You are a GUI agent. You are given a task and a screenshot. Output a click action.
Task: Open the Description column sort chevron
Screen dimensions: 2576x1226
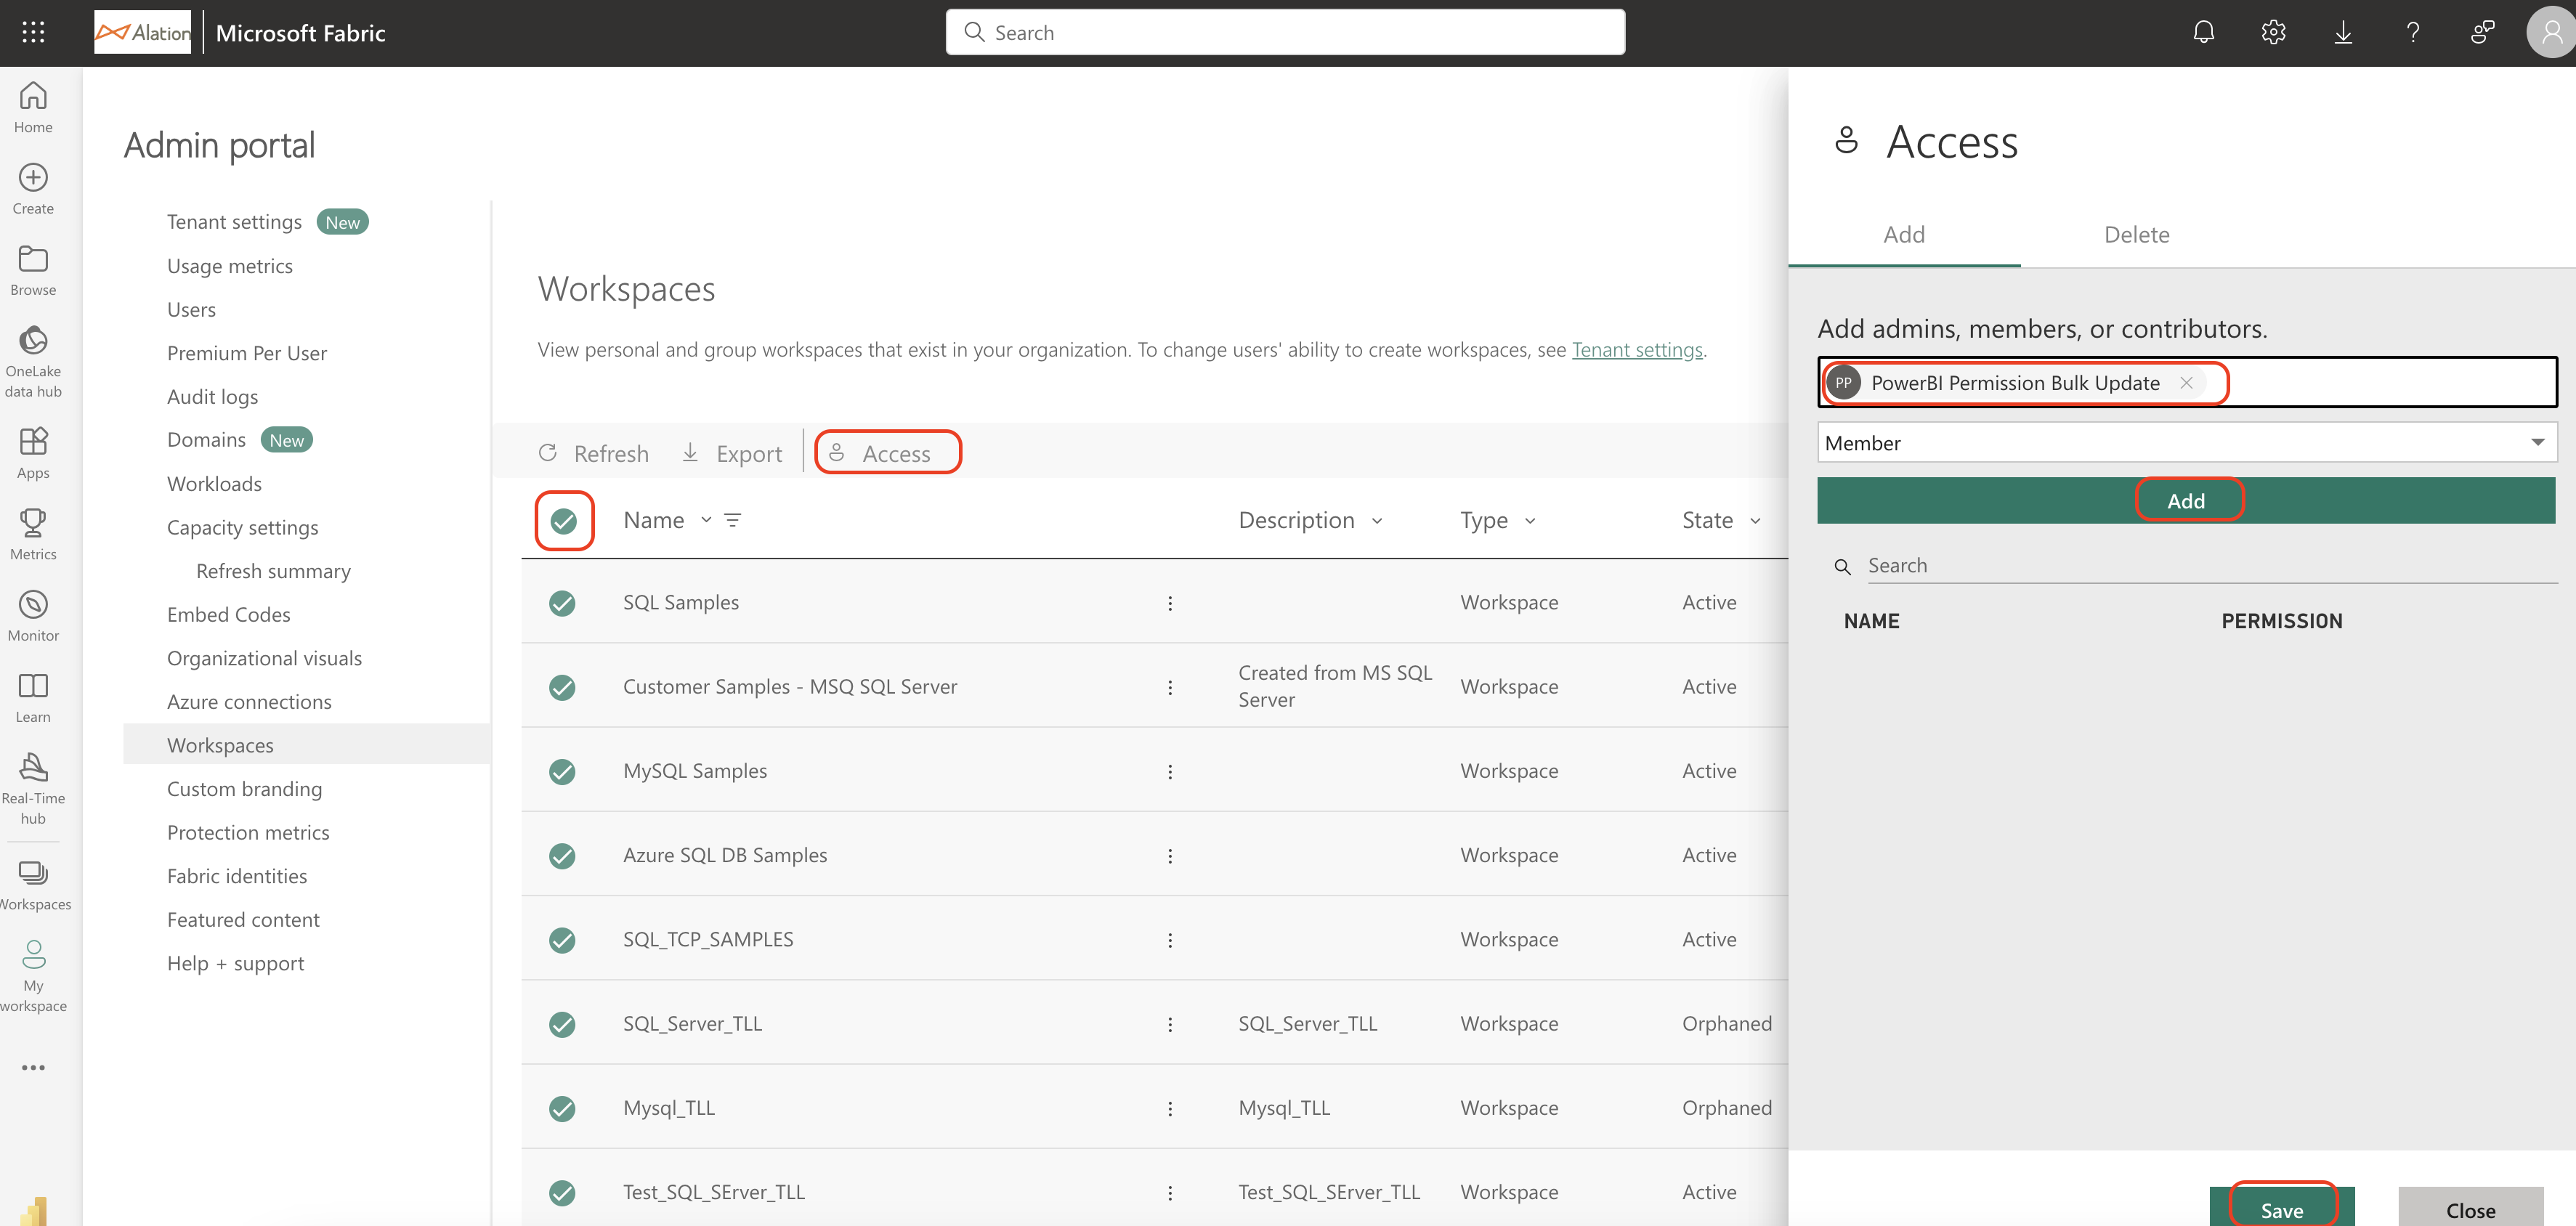point(1377,520)
